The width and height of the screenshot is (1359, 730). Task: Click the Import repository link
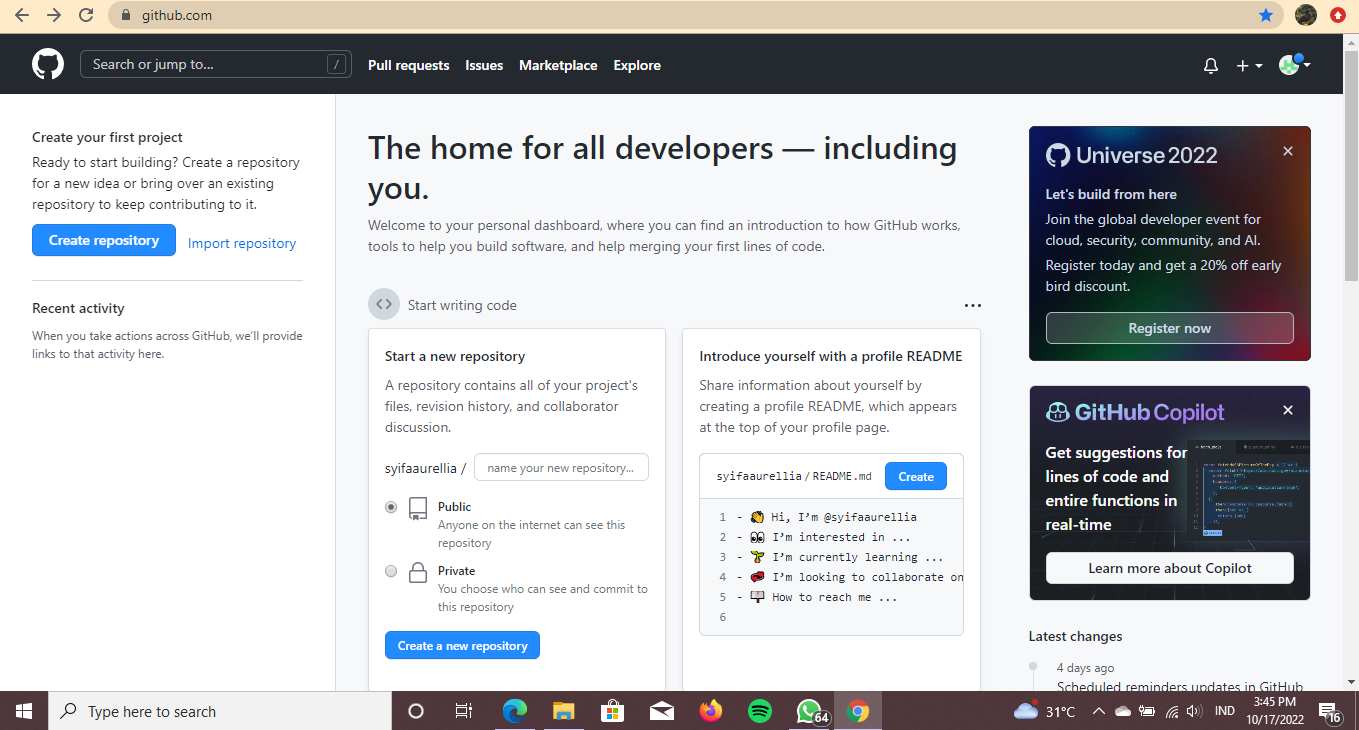241,243
